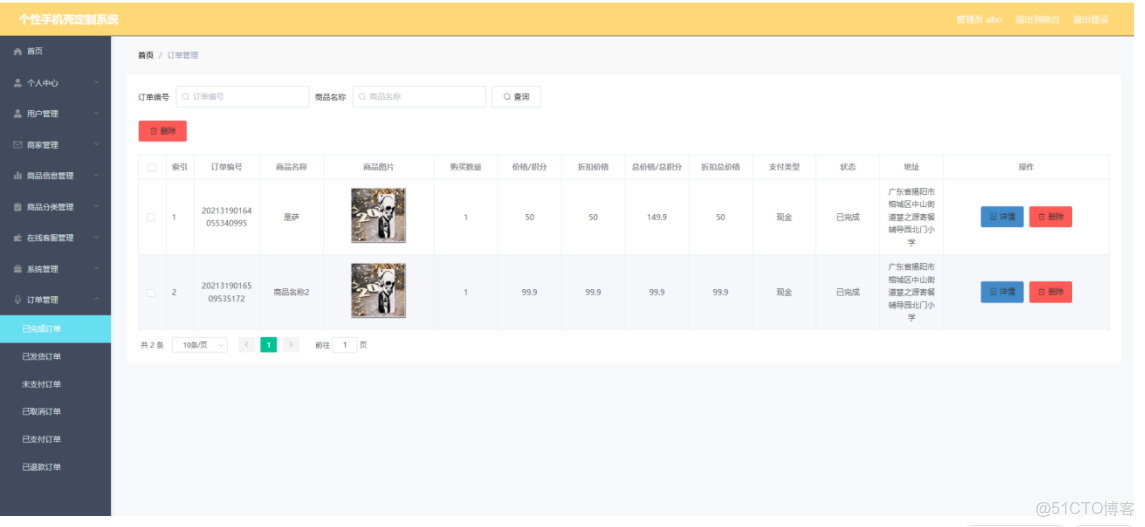Go to next page arrow in pagination
1145x527 pixels.
pyautogui.click(x=291, y=345)
